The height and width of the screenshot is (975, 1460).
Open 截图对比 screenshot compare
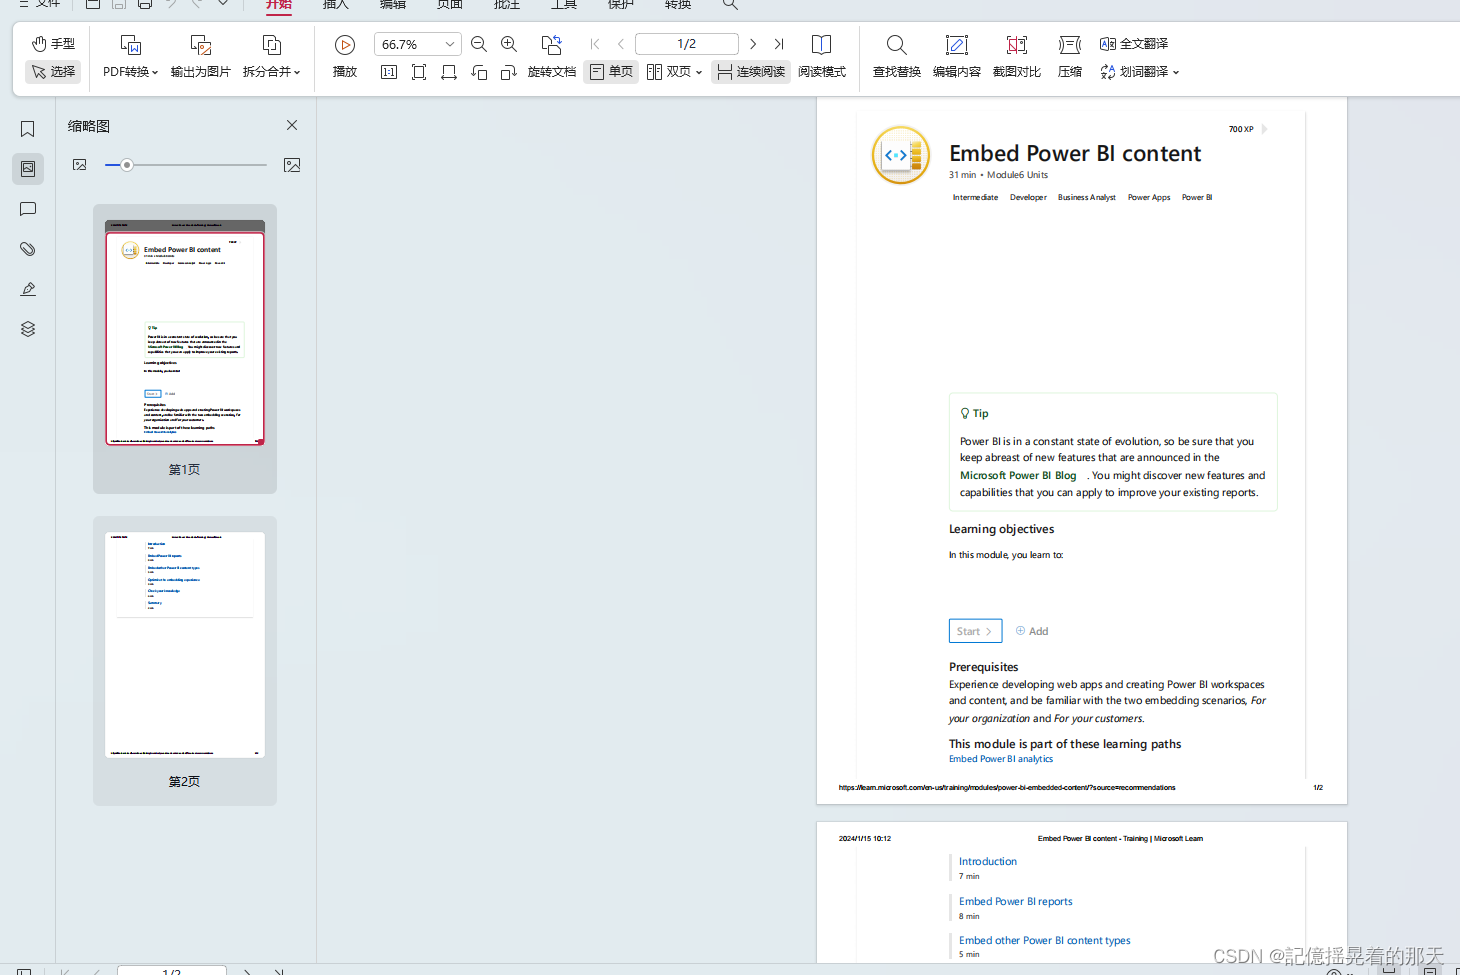click(1017, 56)
